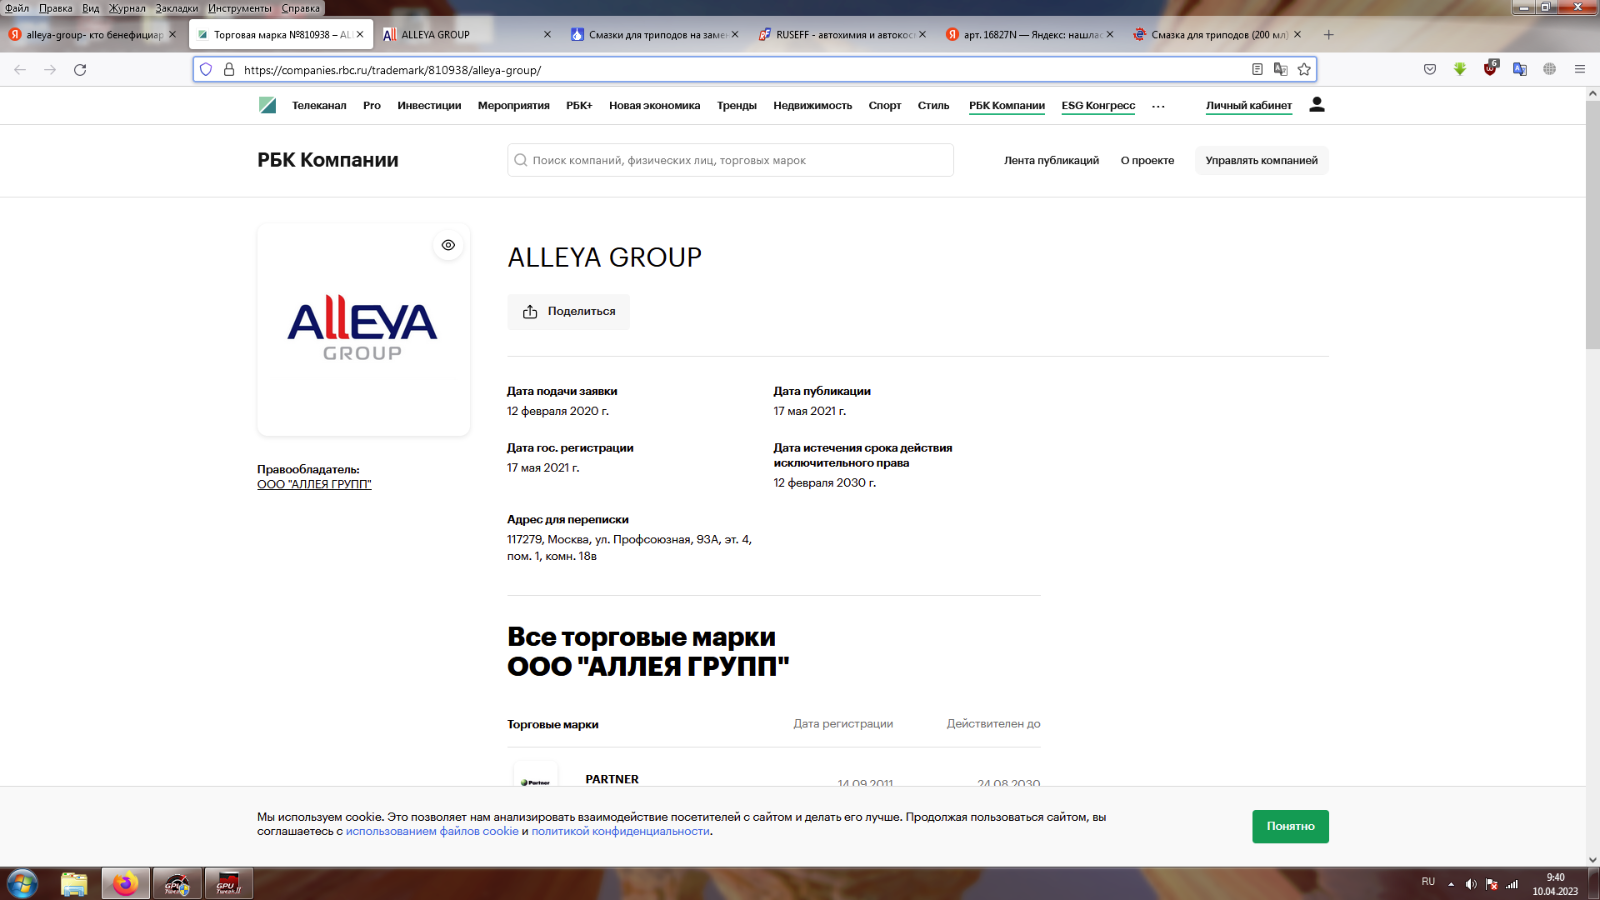Open the user profile icon
The image size is (1600, 900).
click(1317, 105)
